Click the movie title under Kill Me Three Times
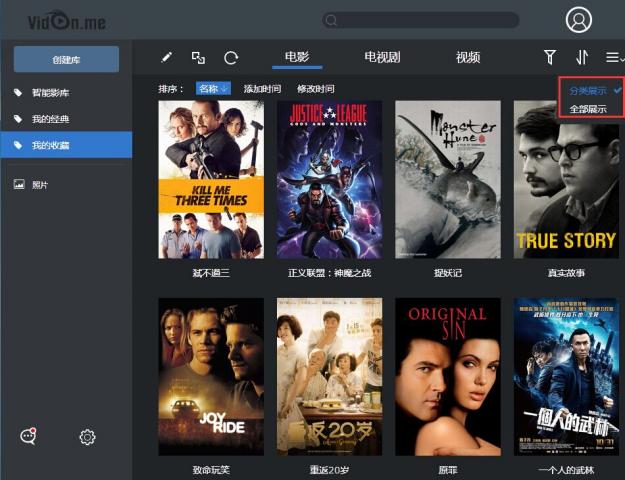The width and height of the screenshot is (625, 480). [x=211, y=273]
